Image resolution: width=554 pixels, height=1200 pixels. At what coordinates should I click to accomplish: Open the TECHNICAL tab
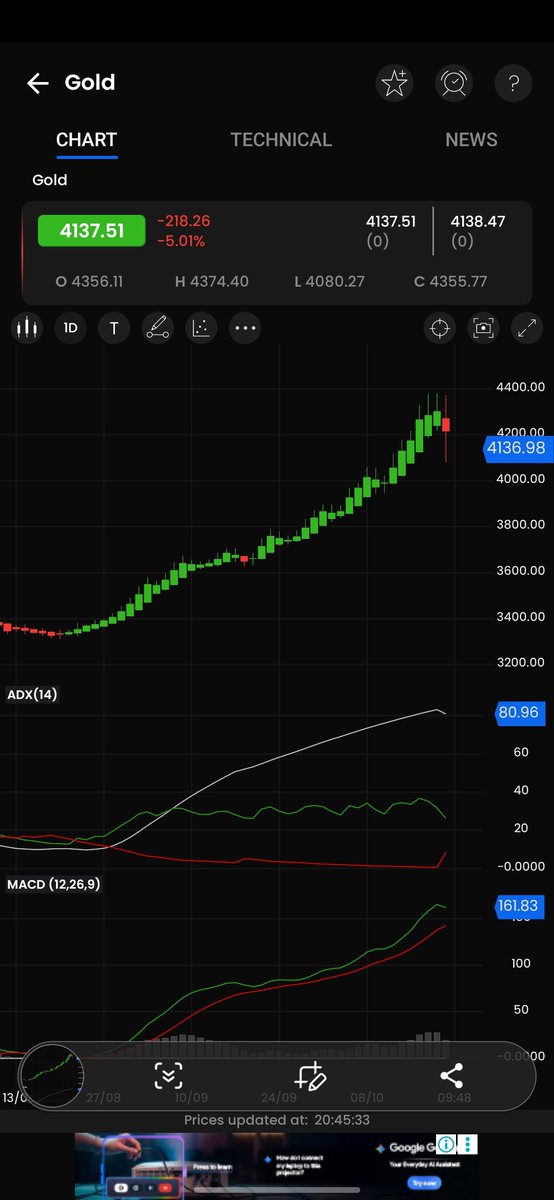point(281,140)
